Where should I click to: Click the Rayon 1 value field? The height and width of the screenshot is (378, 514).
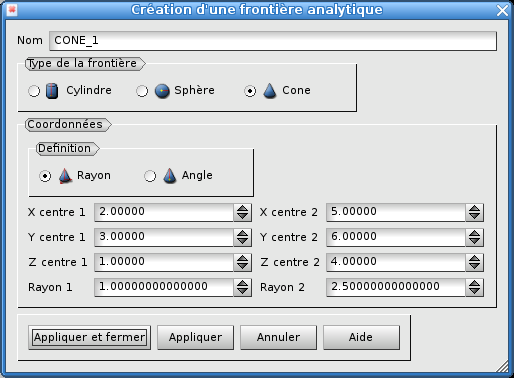tap(164, 287)
